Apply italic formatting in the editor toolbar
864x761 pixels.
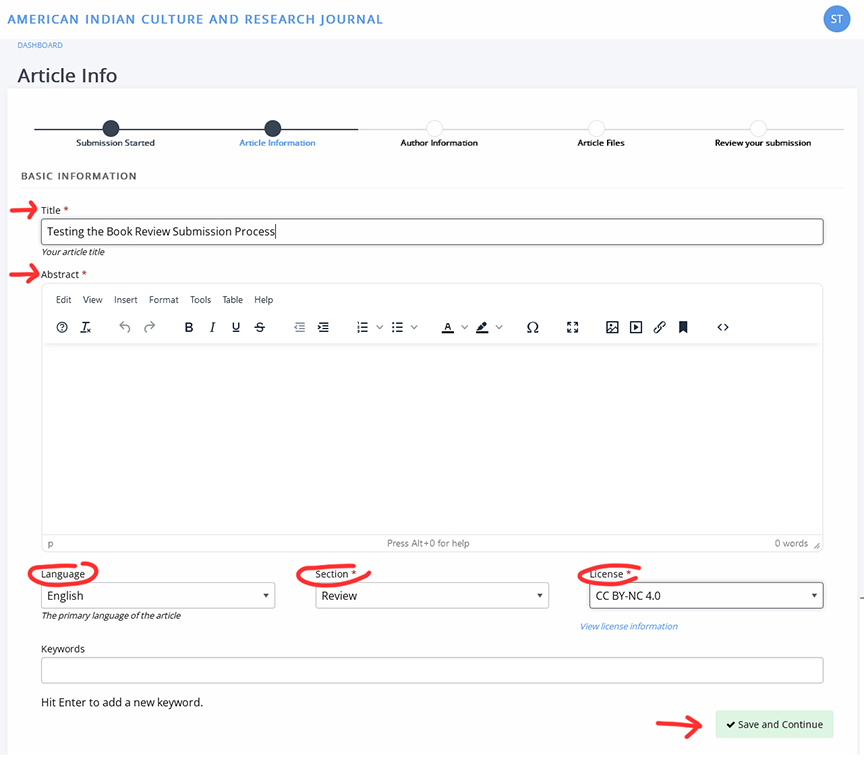tap(212, 327)
